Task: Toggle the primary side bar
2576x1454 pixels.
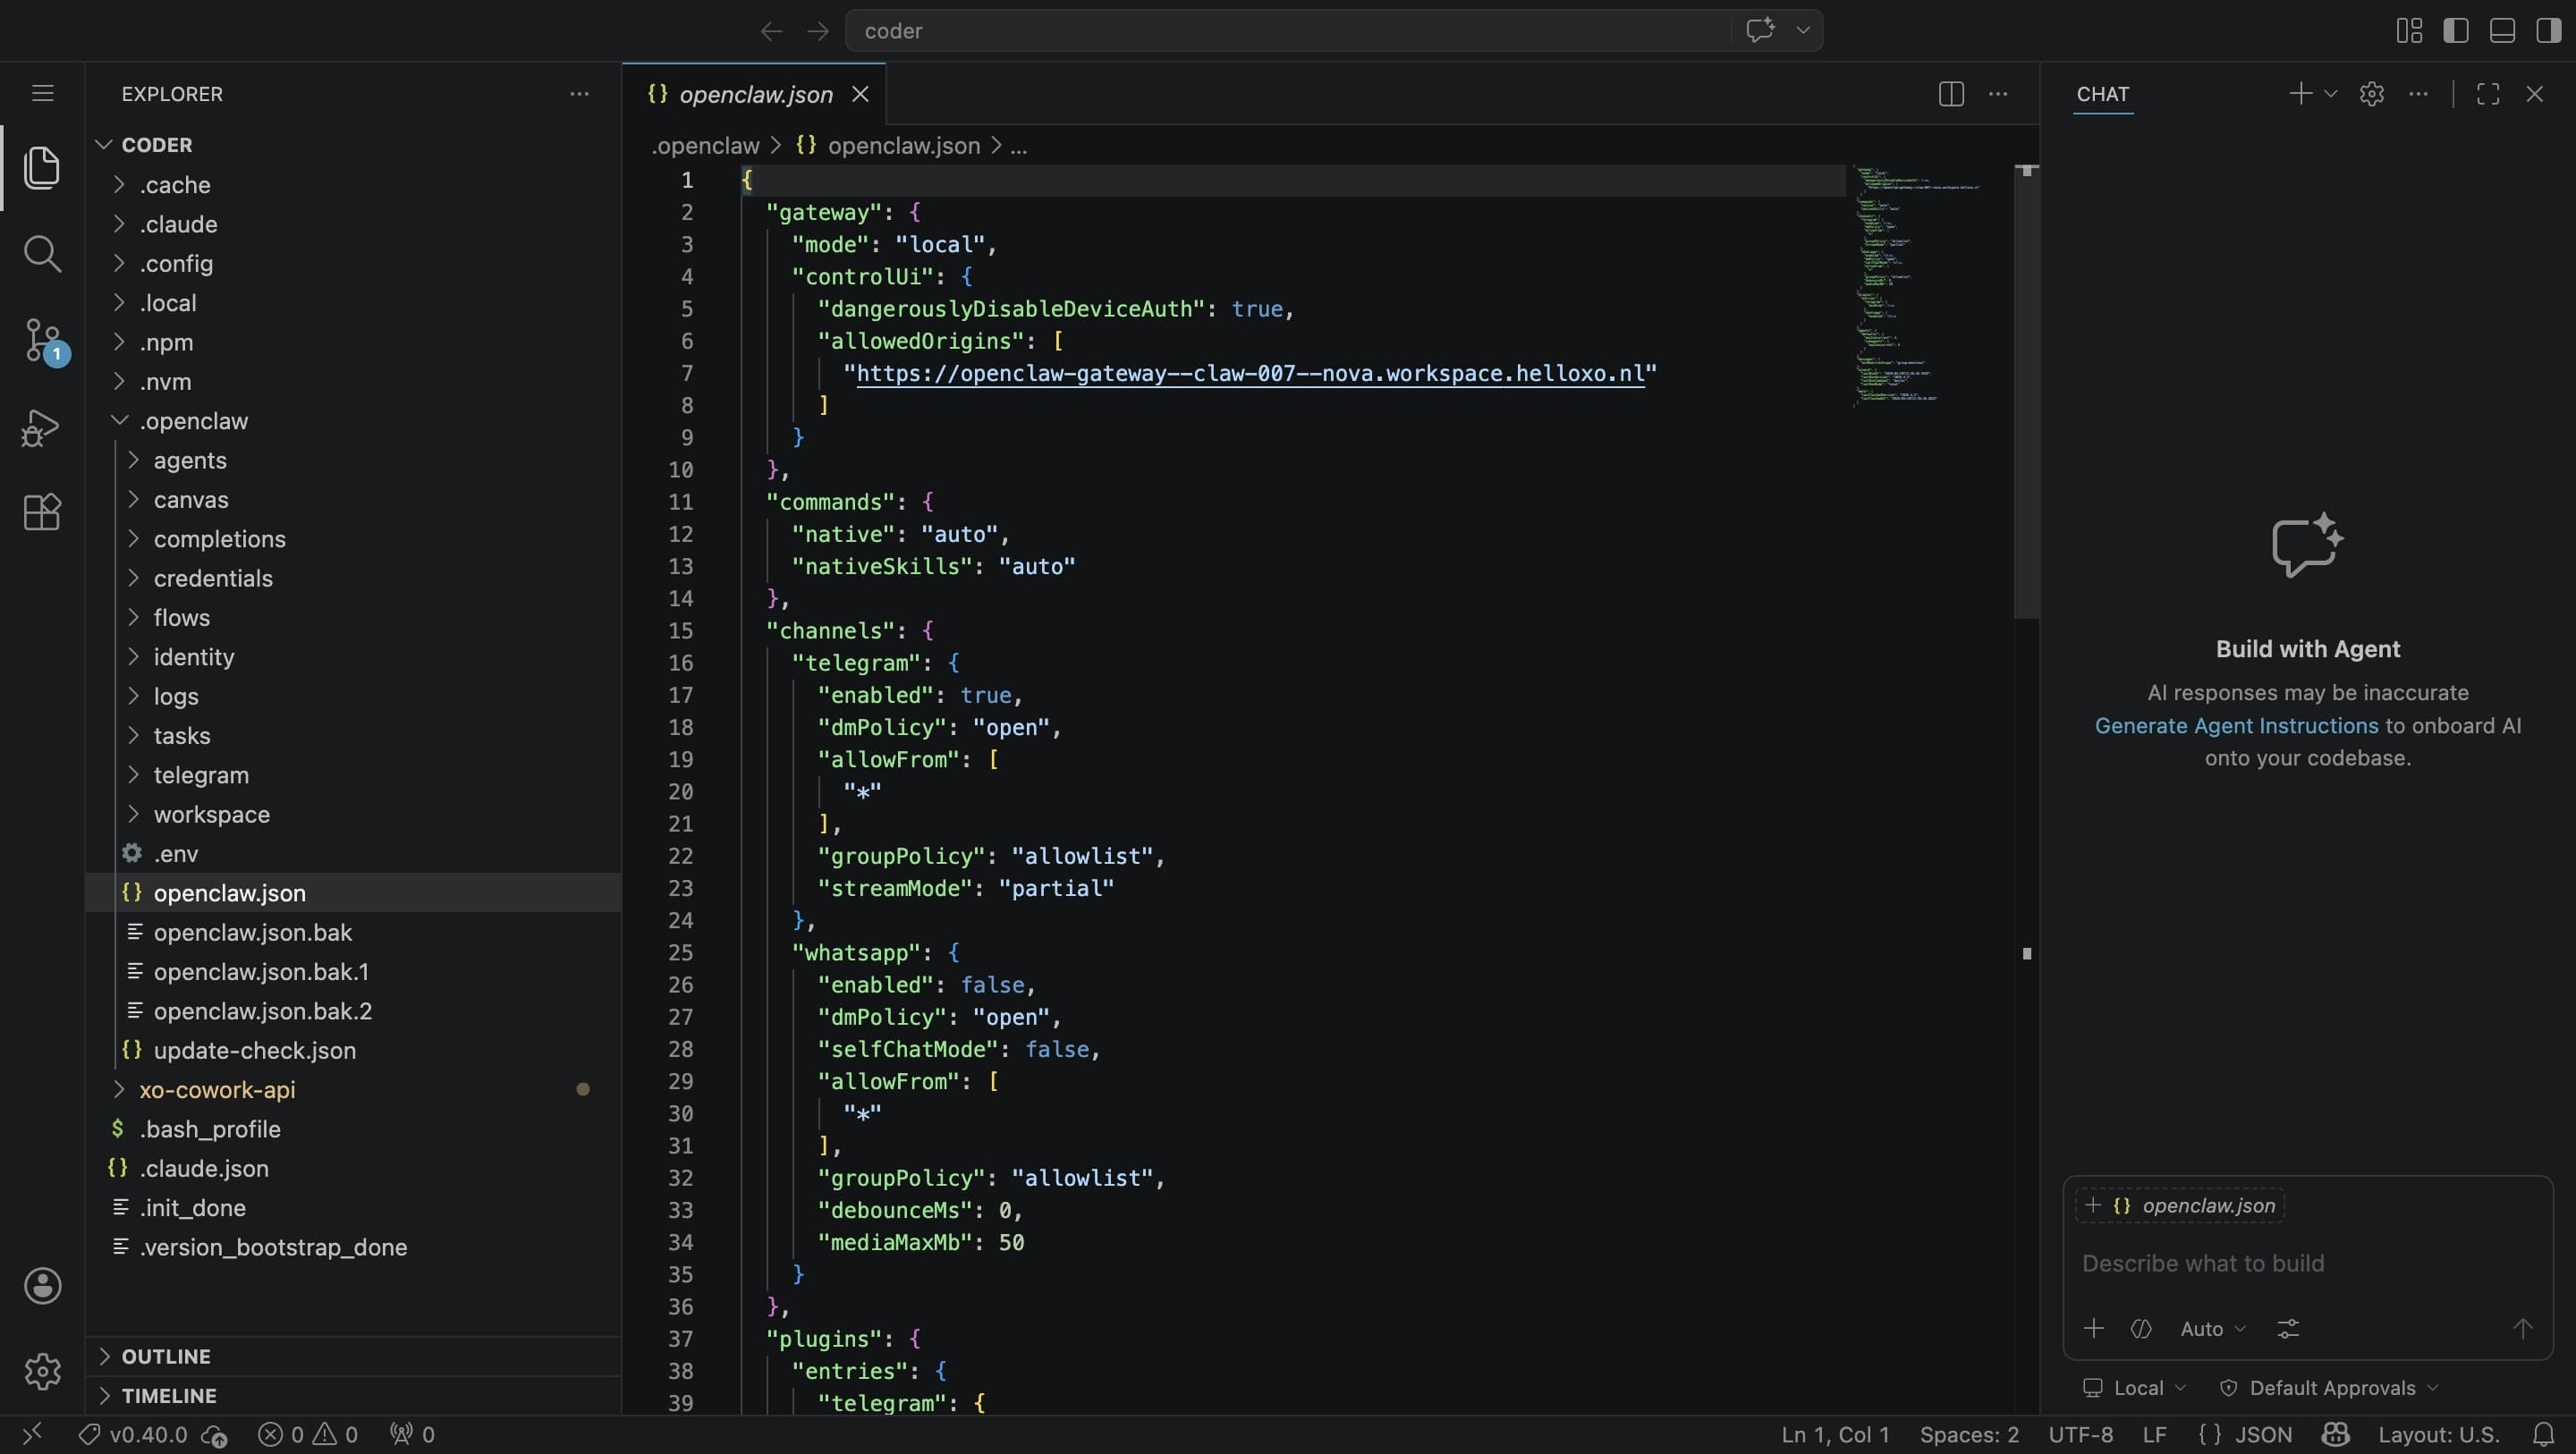Action: [x=2456, y=31]
